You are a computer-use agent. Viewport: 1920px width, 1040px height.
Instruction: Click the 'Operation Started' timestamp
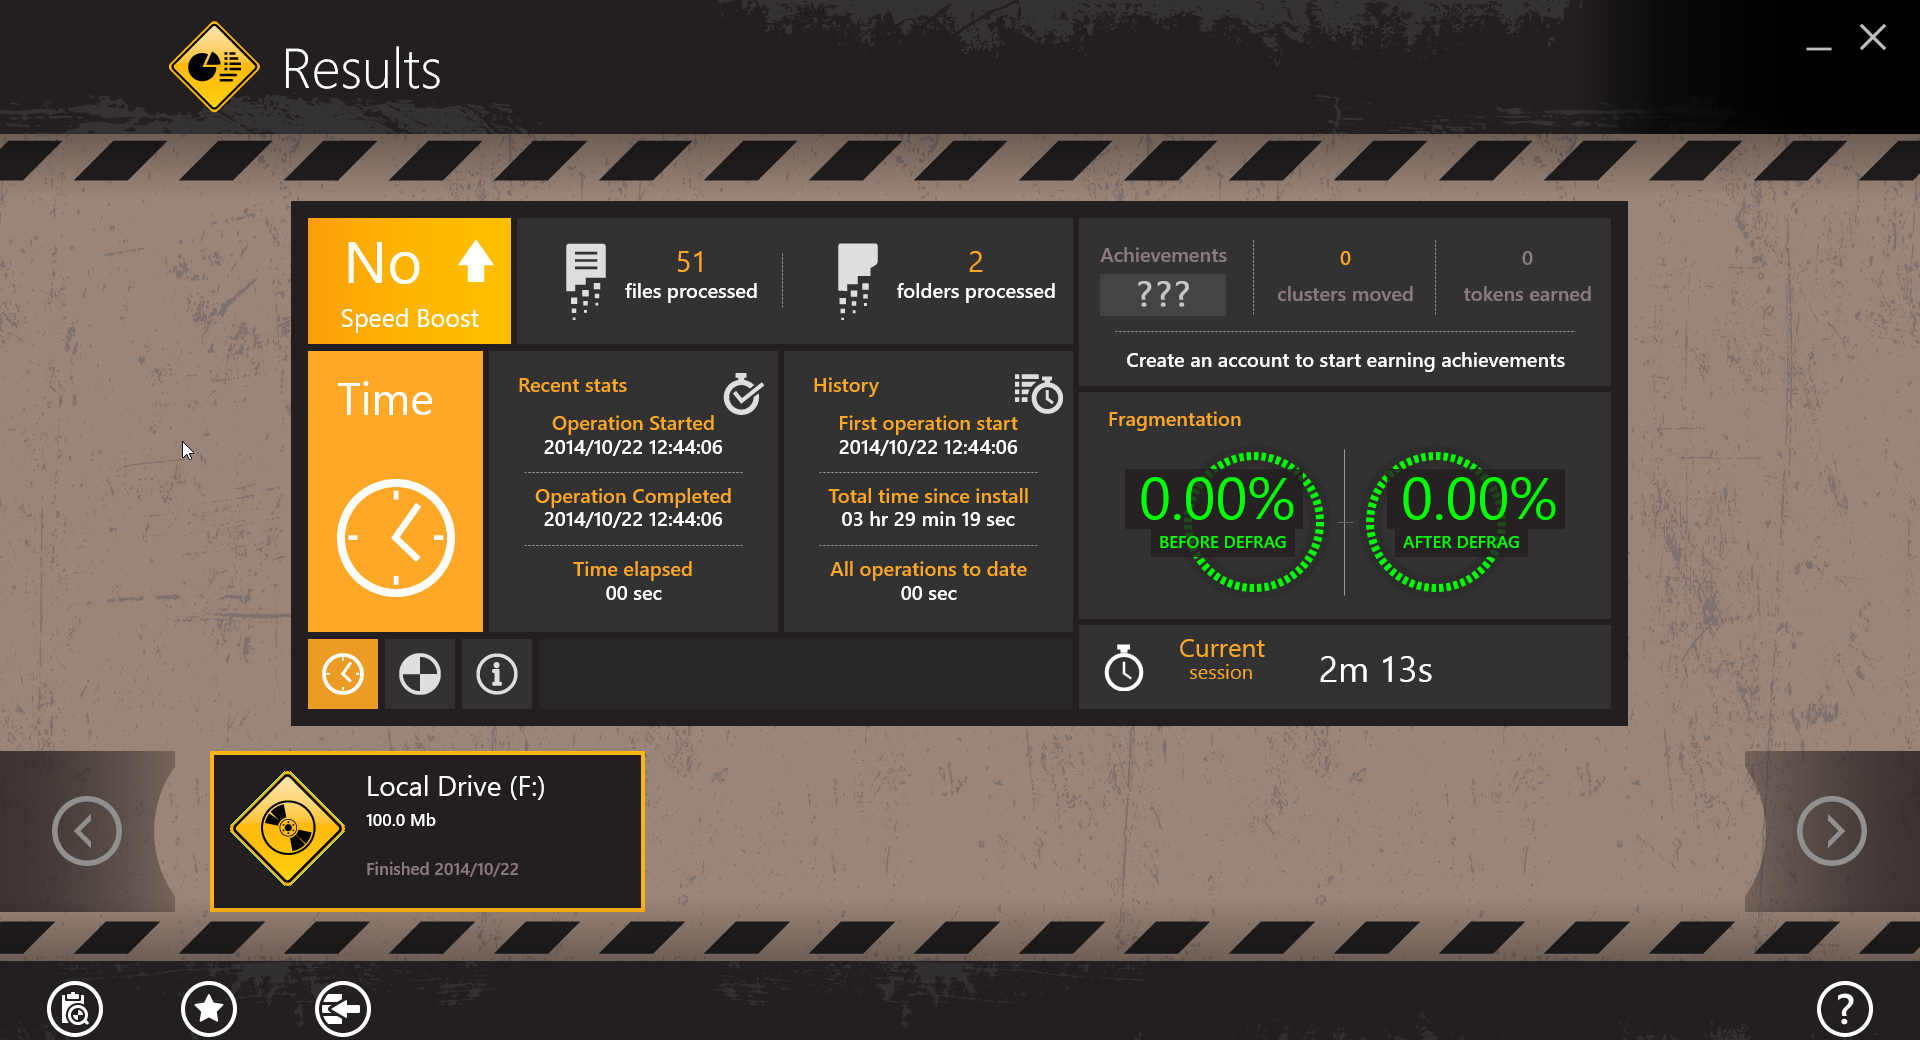(633, 447)
